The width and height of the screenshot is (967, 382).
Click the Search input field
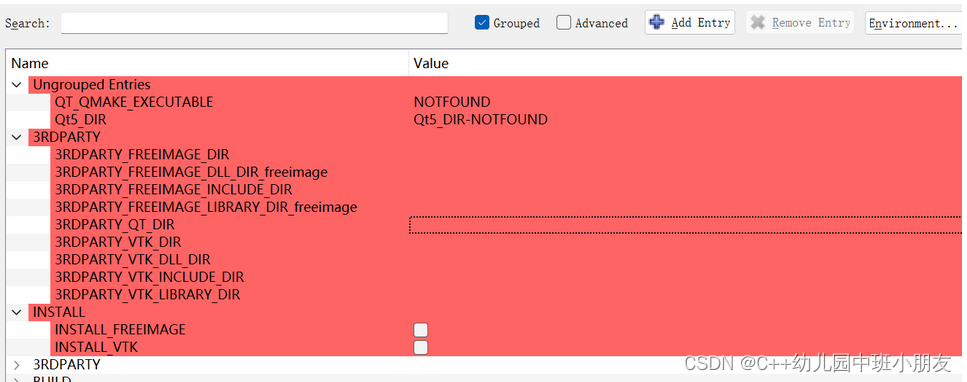point(254,23)
